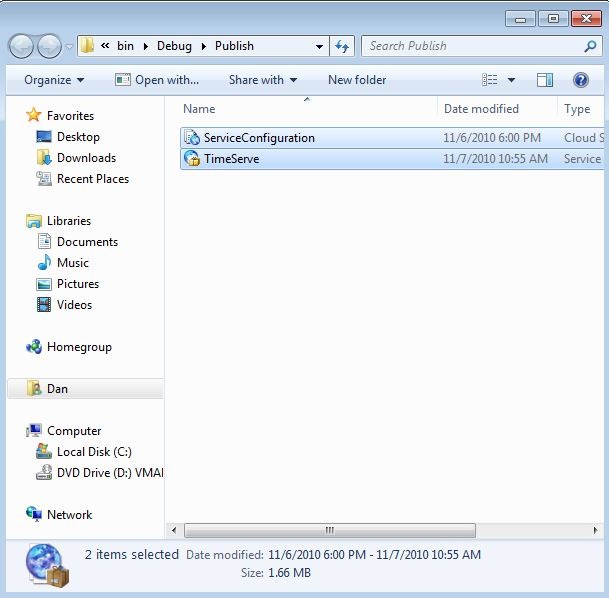The image size is (609, 598).
Task: Toggle the preview pane
Action: point(545,80)
